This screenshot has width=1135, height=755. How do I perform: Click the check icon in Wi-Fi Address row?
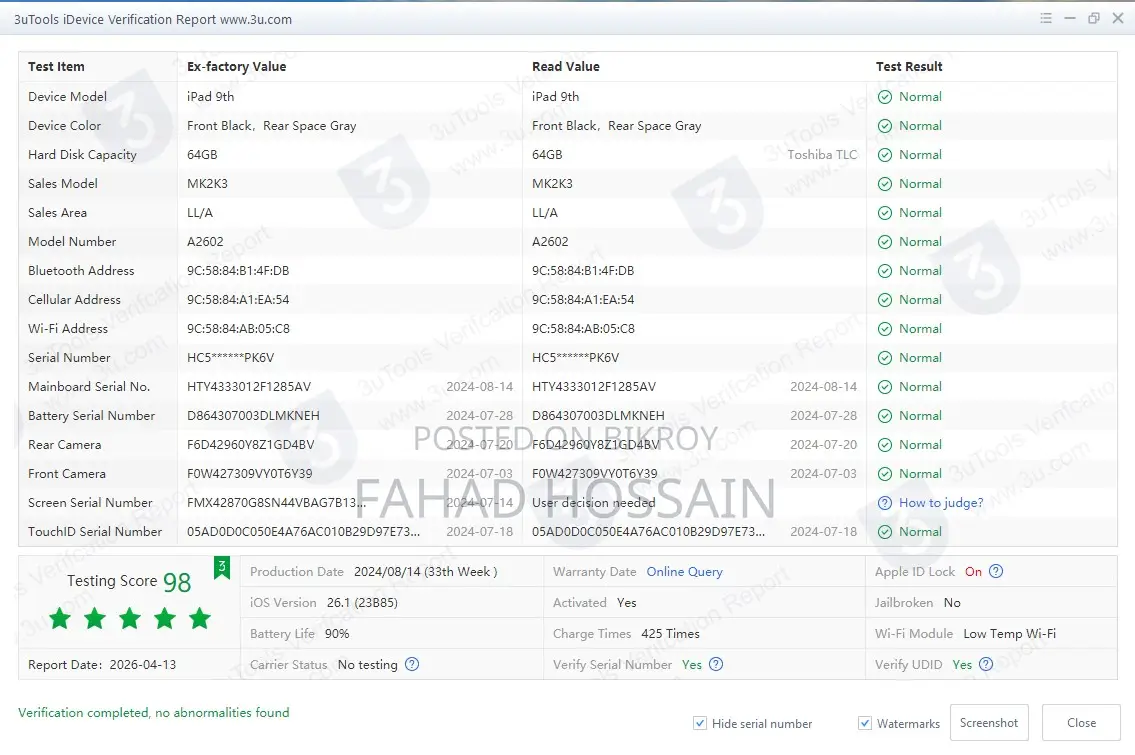pos(885,329)
